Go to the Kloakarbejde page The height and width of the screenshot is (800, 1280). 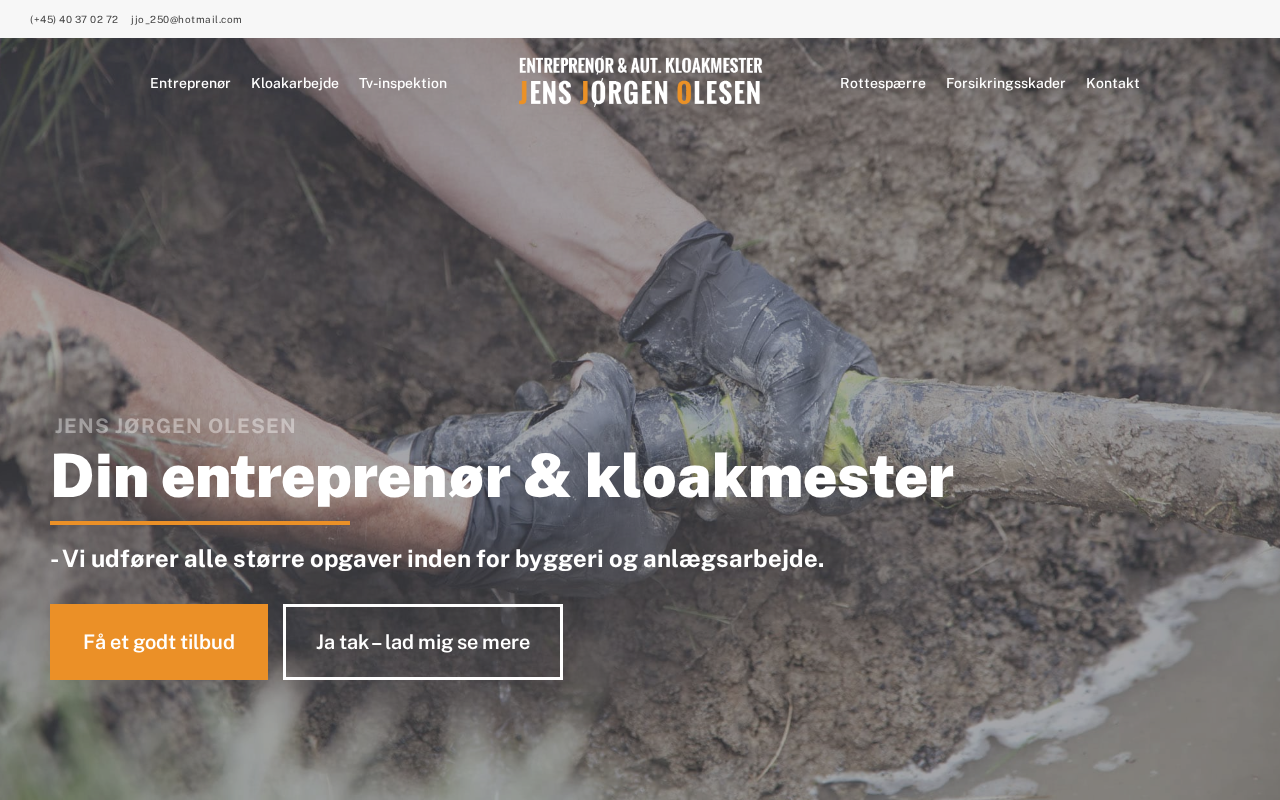295,83
